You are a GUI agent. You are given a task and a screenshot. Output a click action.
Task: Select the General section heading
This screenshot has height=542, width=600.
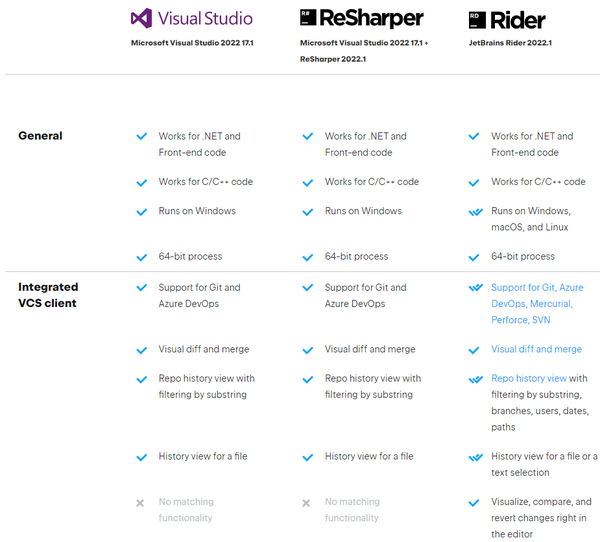[x=40, y=136]
